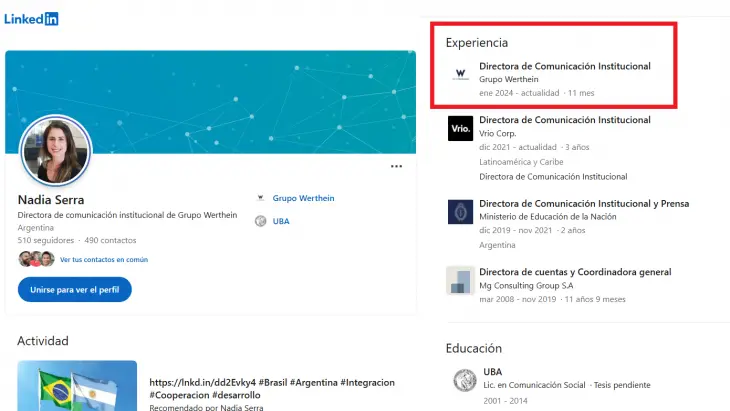Click the UBA seal logo under Educación

pos(465,380)
